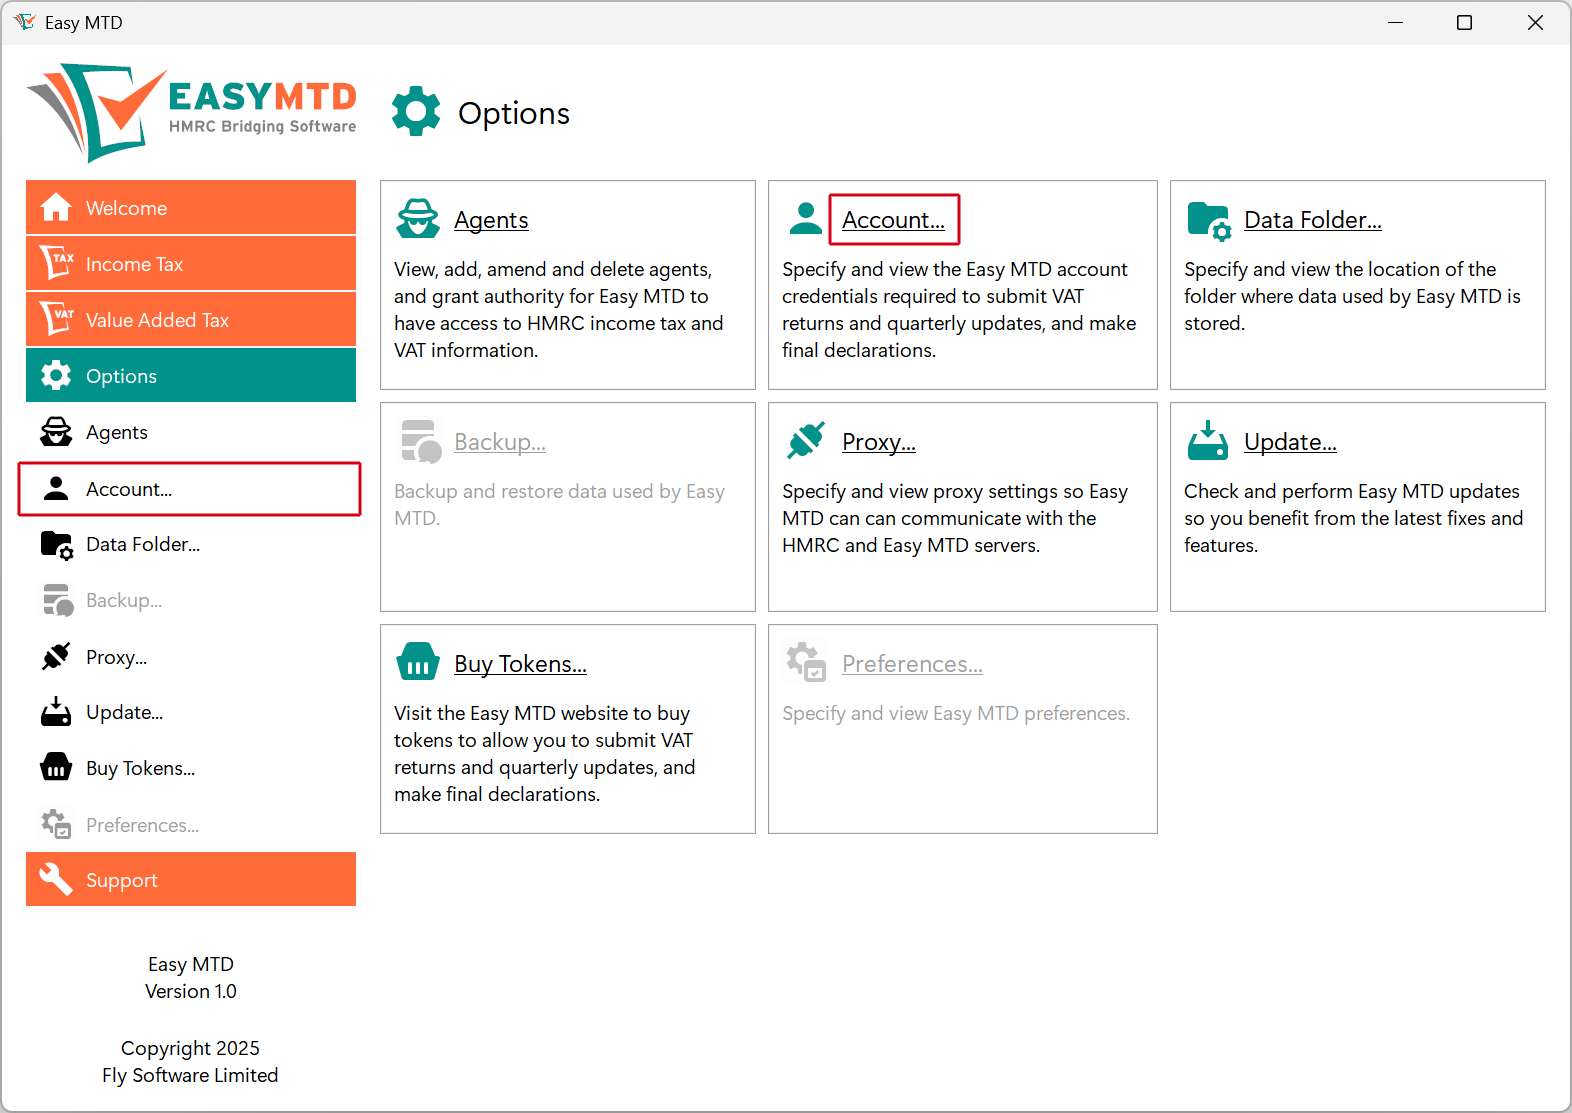The width and height of the screenshot is (1572, 1113).
Task: Maximize the Easy MTD window
Action: (x=1464, y=22)
